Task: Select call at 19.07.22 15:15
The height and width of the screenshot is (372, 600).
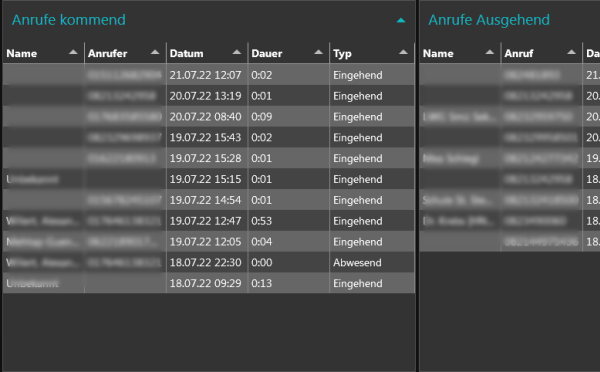Action: coord(209,179)
